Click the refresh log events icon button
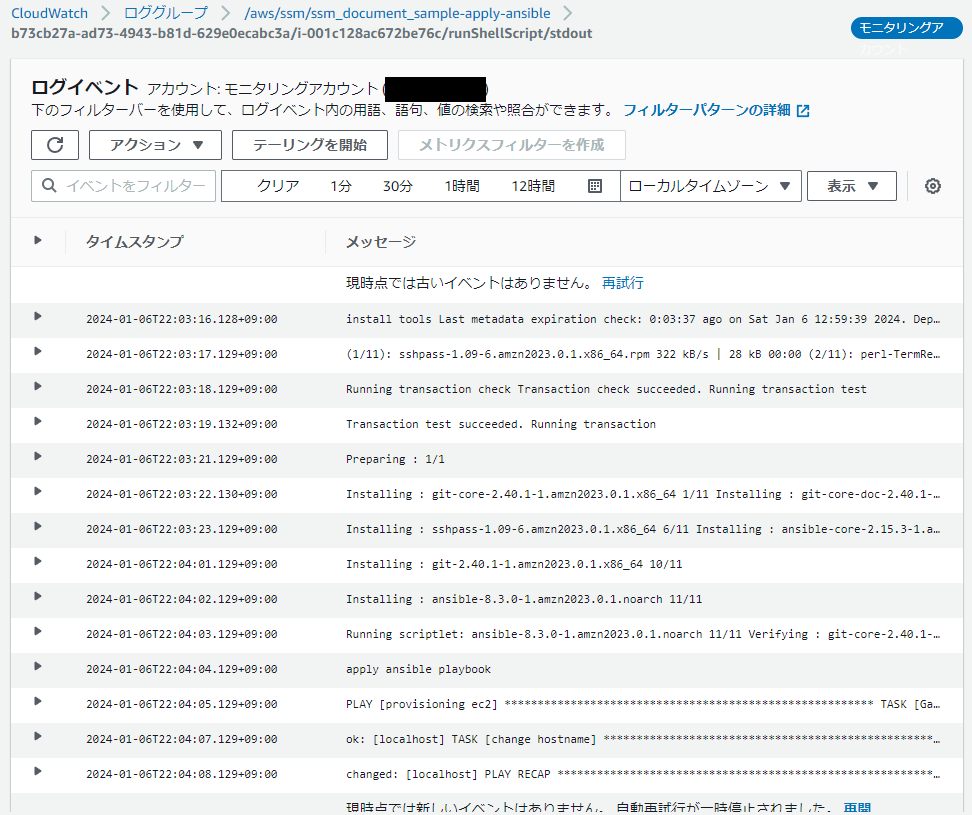The height and width of the screenshot is (815, 972). [55, 145]
